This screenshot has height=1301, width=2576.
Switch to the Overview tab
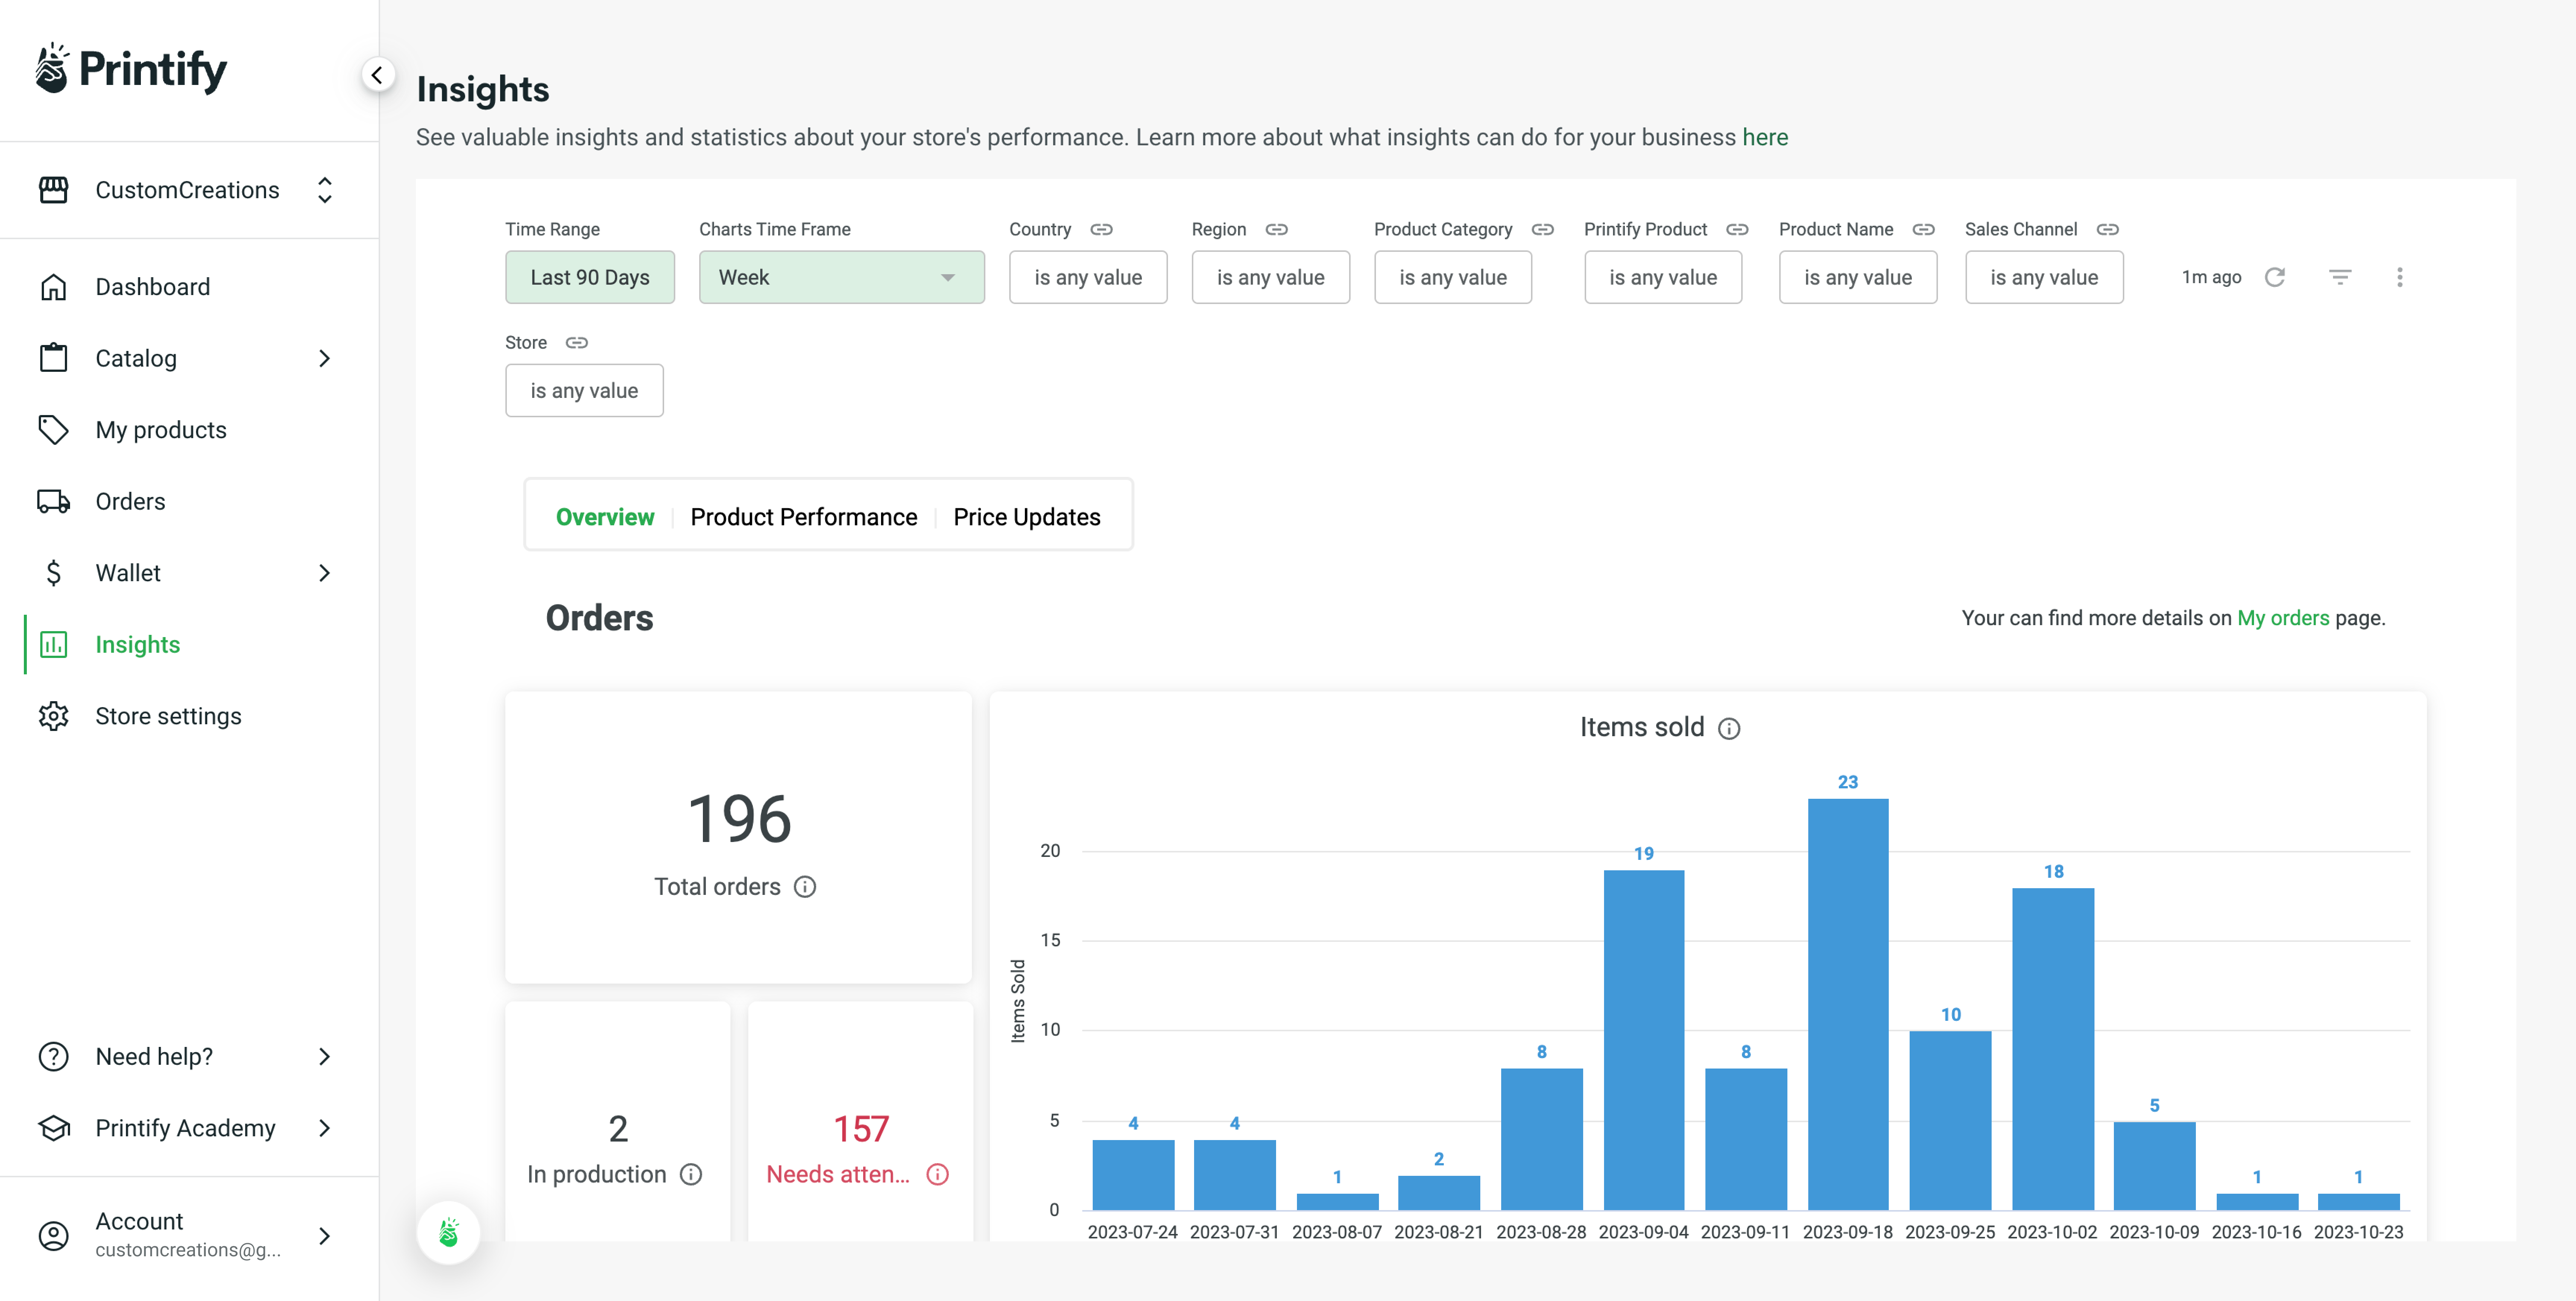pyautogui.click(x=605, y=517)
